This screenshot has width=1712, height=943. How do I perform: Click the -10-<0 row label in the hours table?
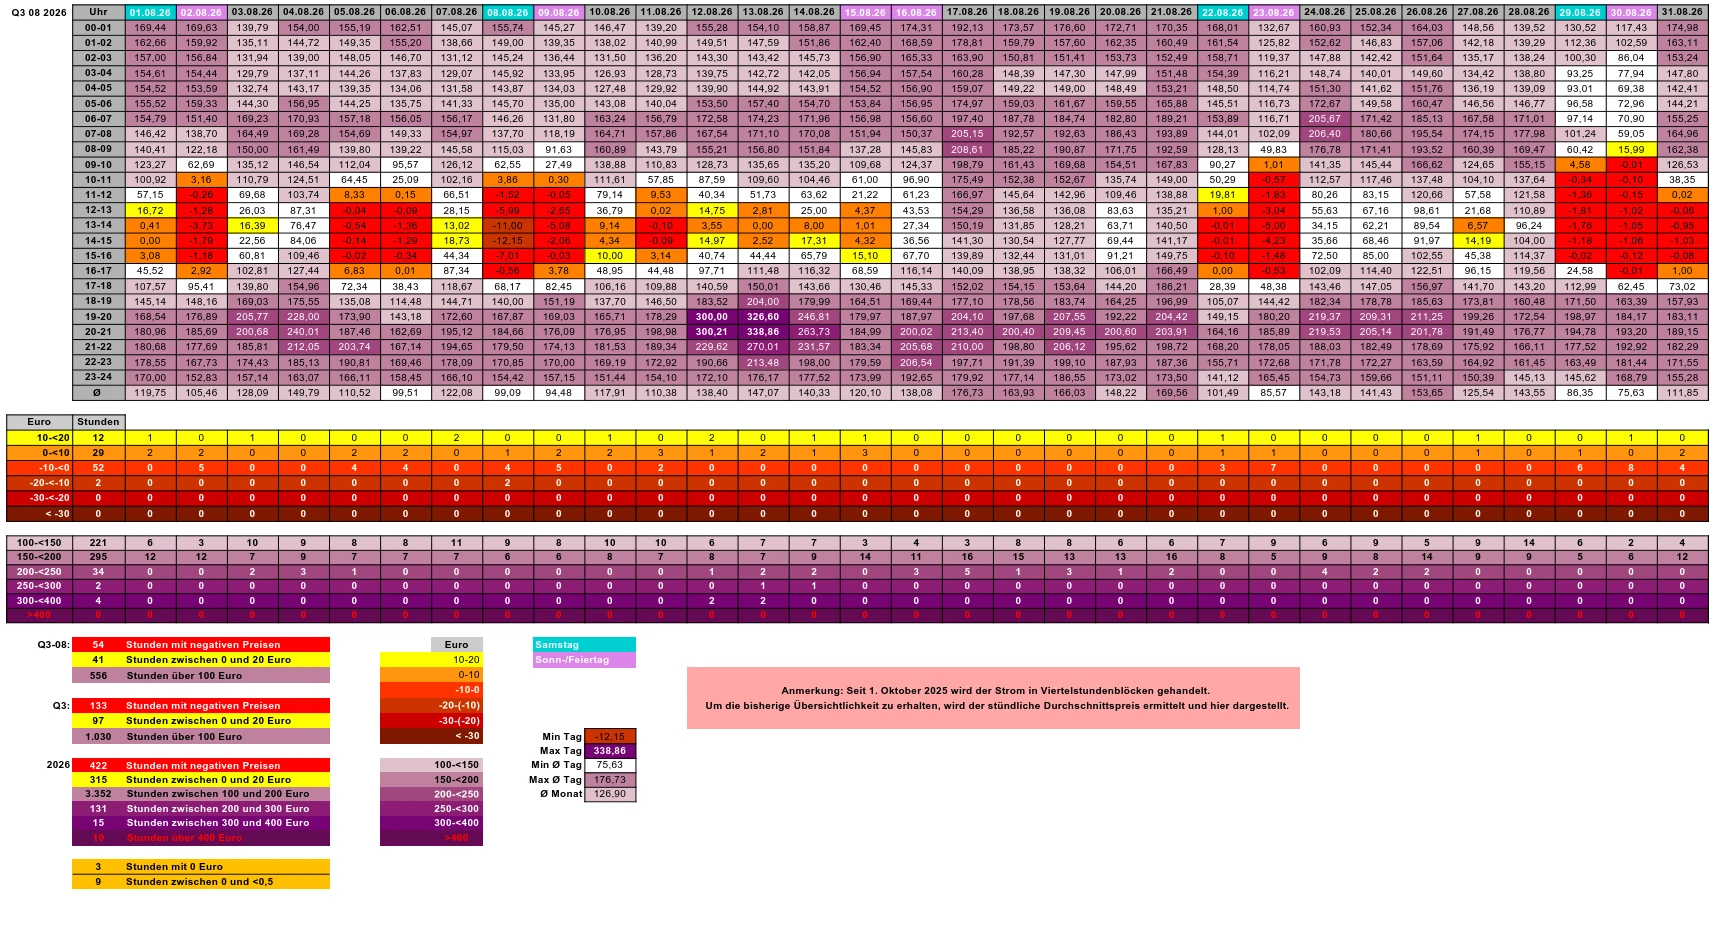pos(39,468)
